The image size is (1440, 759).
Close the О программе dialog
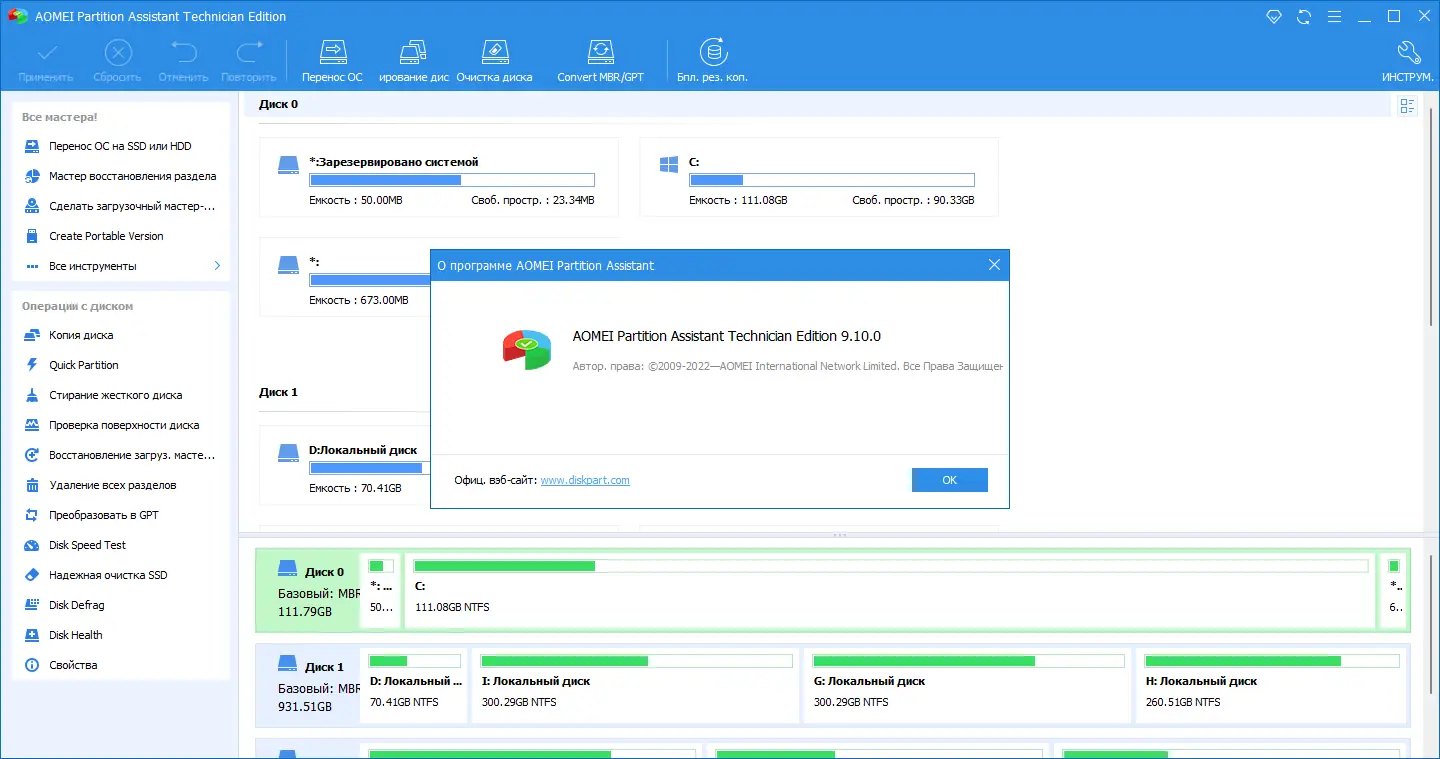coord(994,265)
